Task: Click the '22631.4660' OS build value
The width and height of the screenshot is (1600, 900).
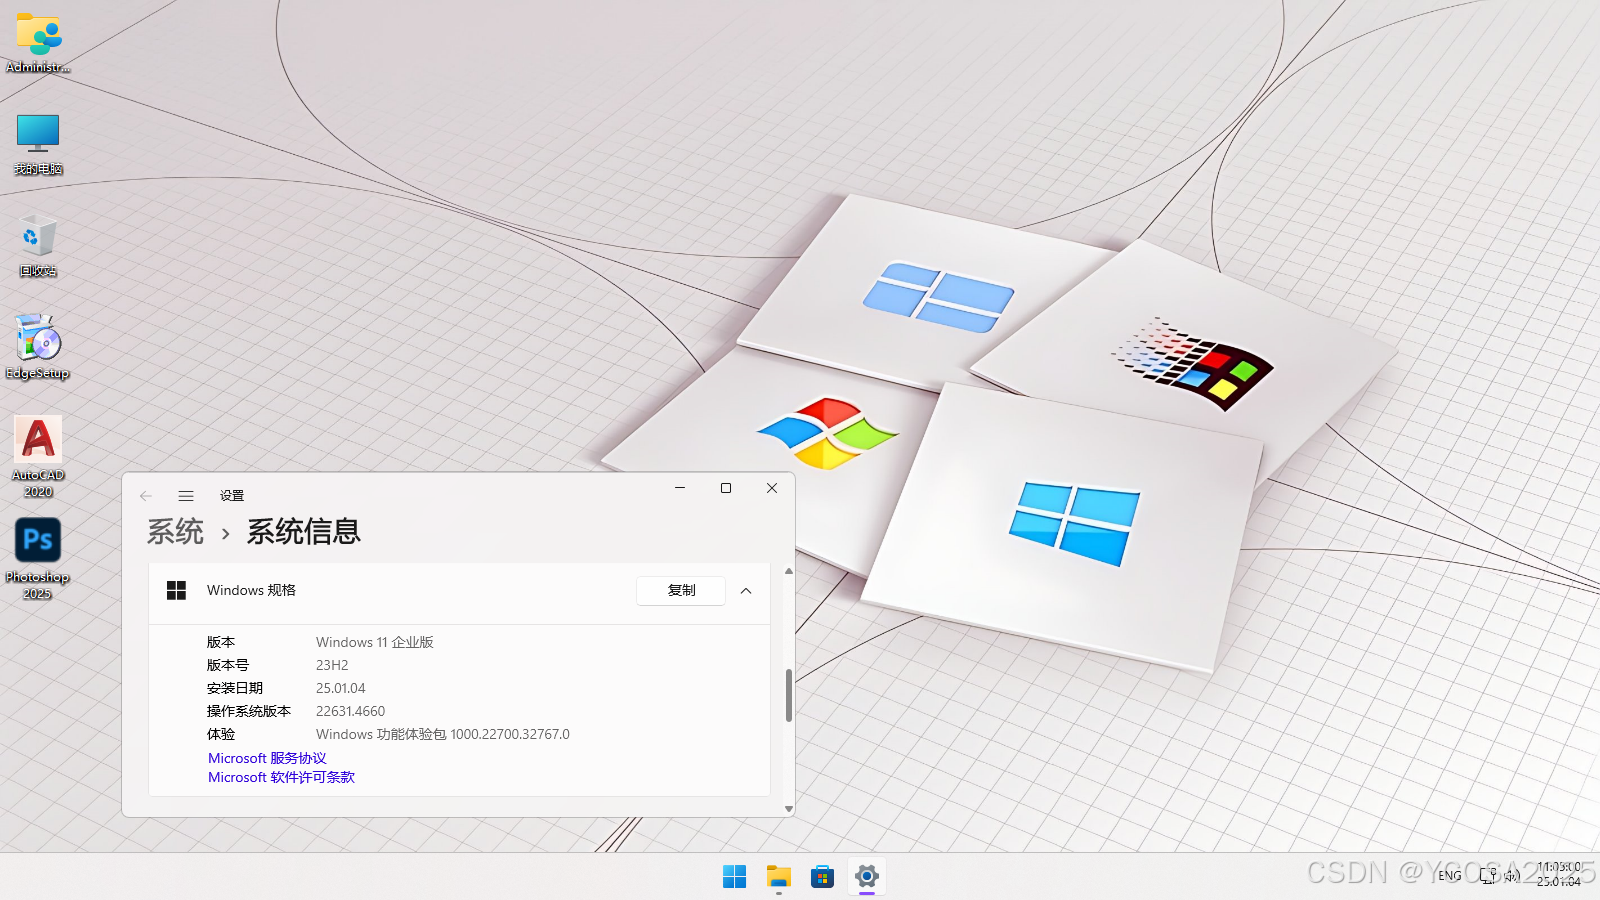Action: tap(350, 711)
